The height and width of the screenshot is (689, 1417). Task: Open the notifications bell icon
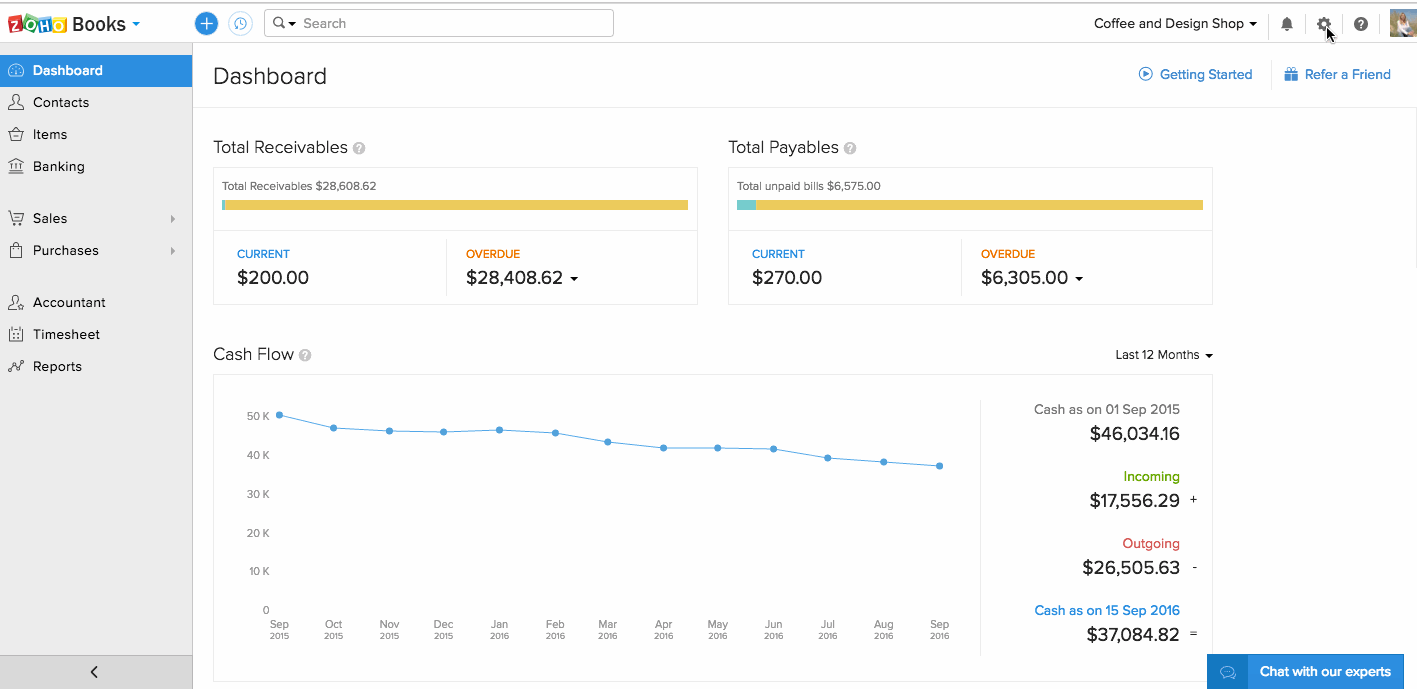(1287, 24)
